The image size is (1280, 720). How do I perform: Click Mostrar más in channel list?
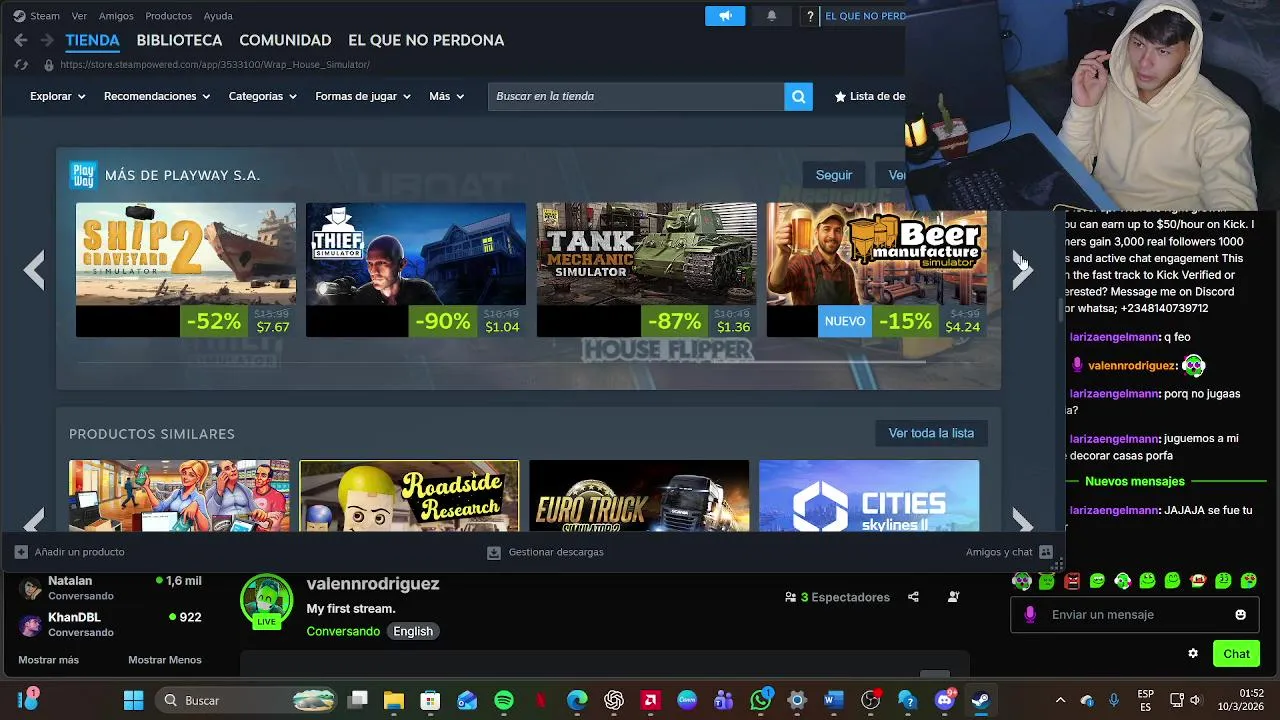click(48, 660)
